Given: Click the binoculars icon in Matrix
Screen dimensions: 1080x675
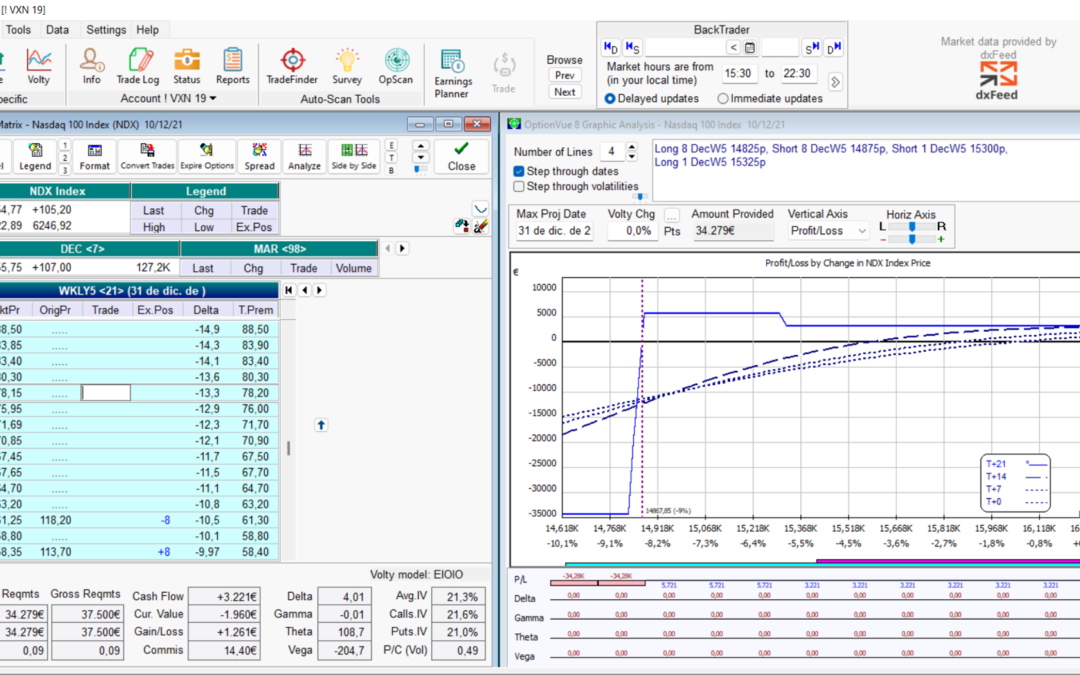Looking at the screenshot, I should coord(461,225).
